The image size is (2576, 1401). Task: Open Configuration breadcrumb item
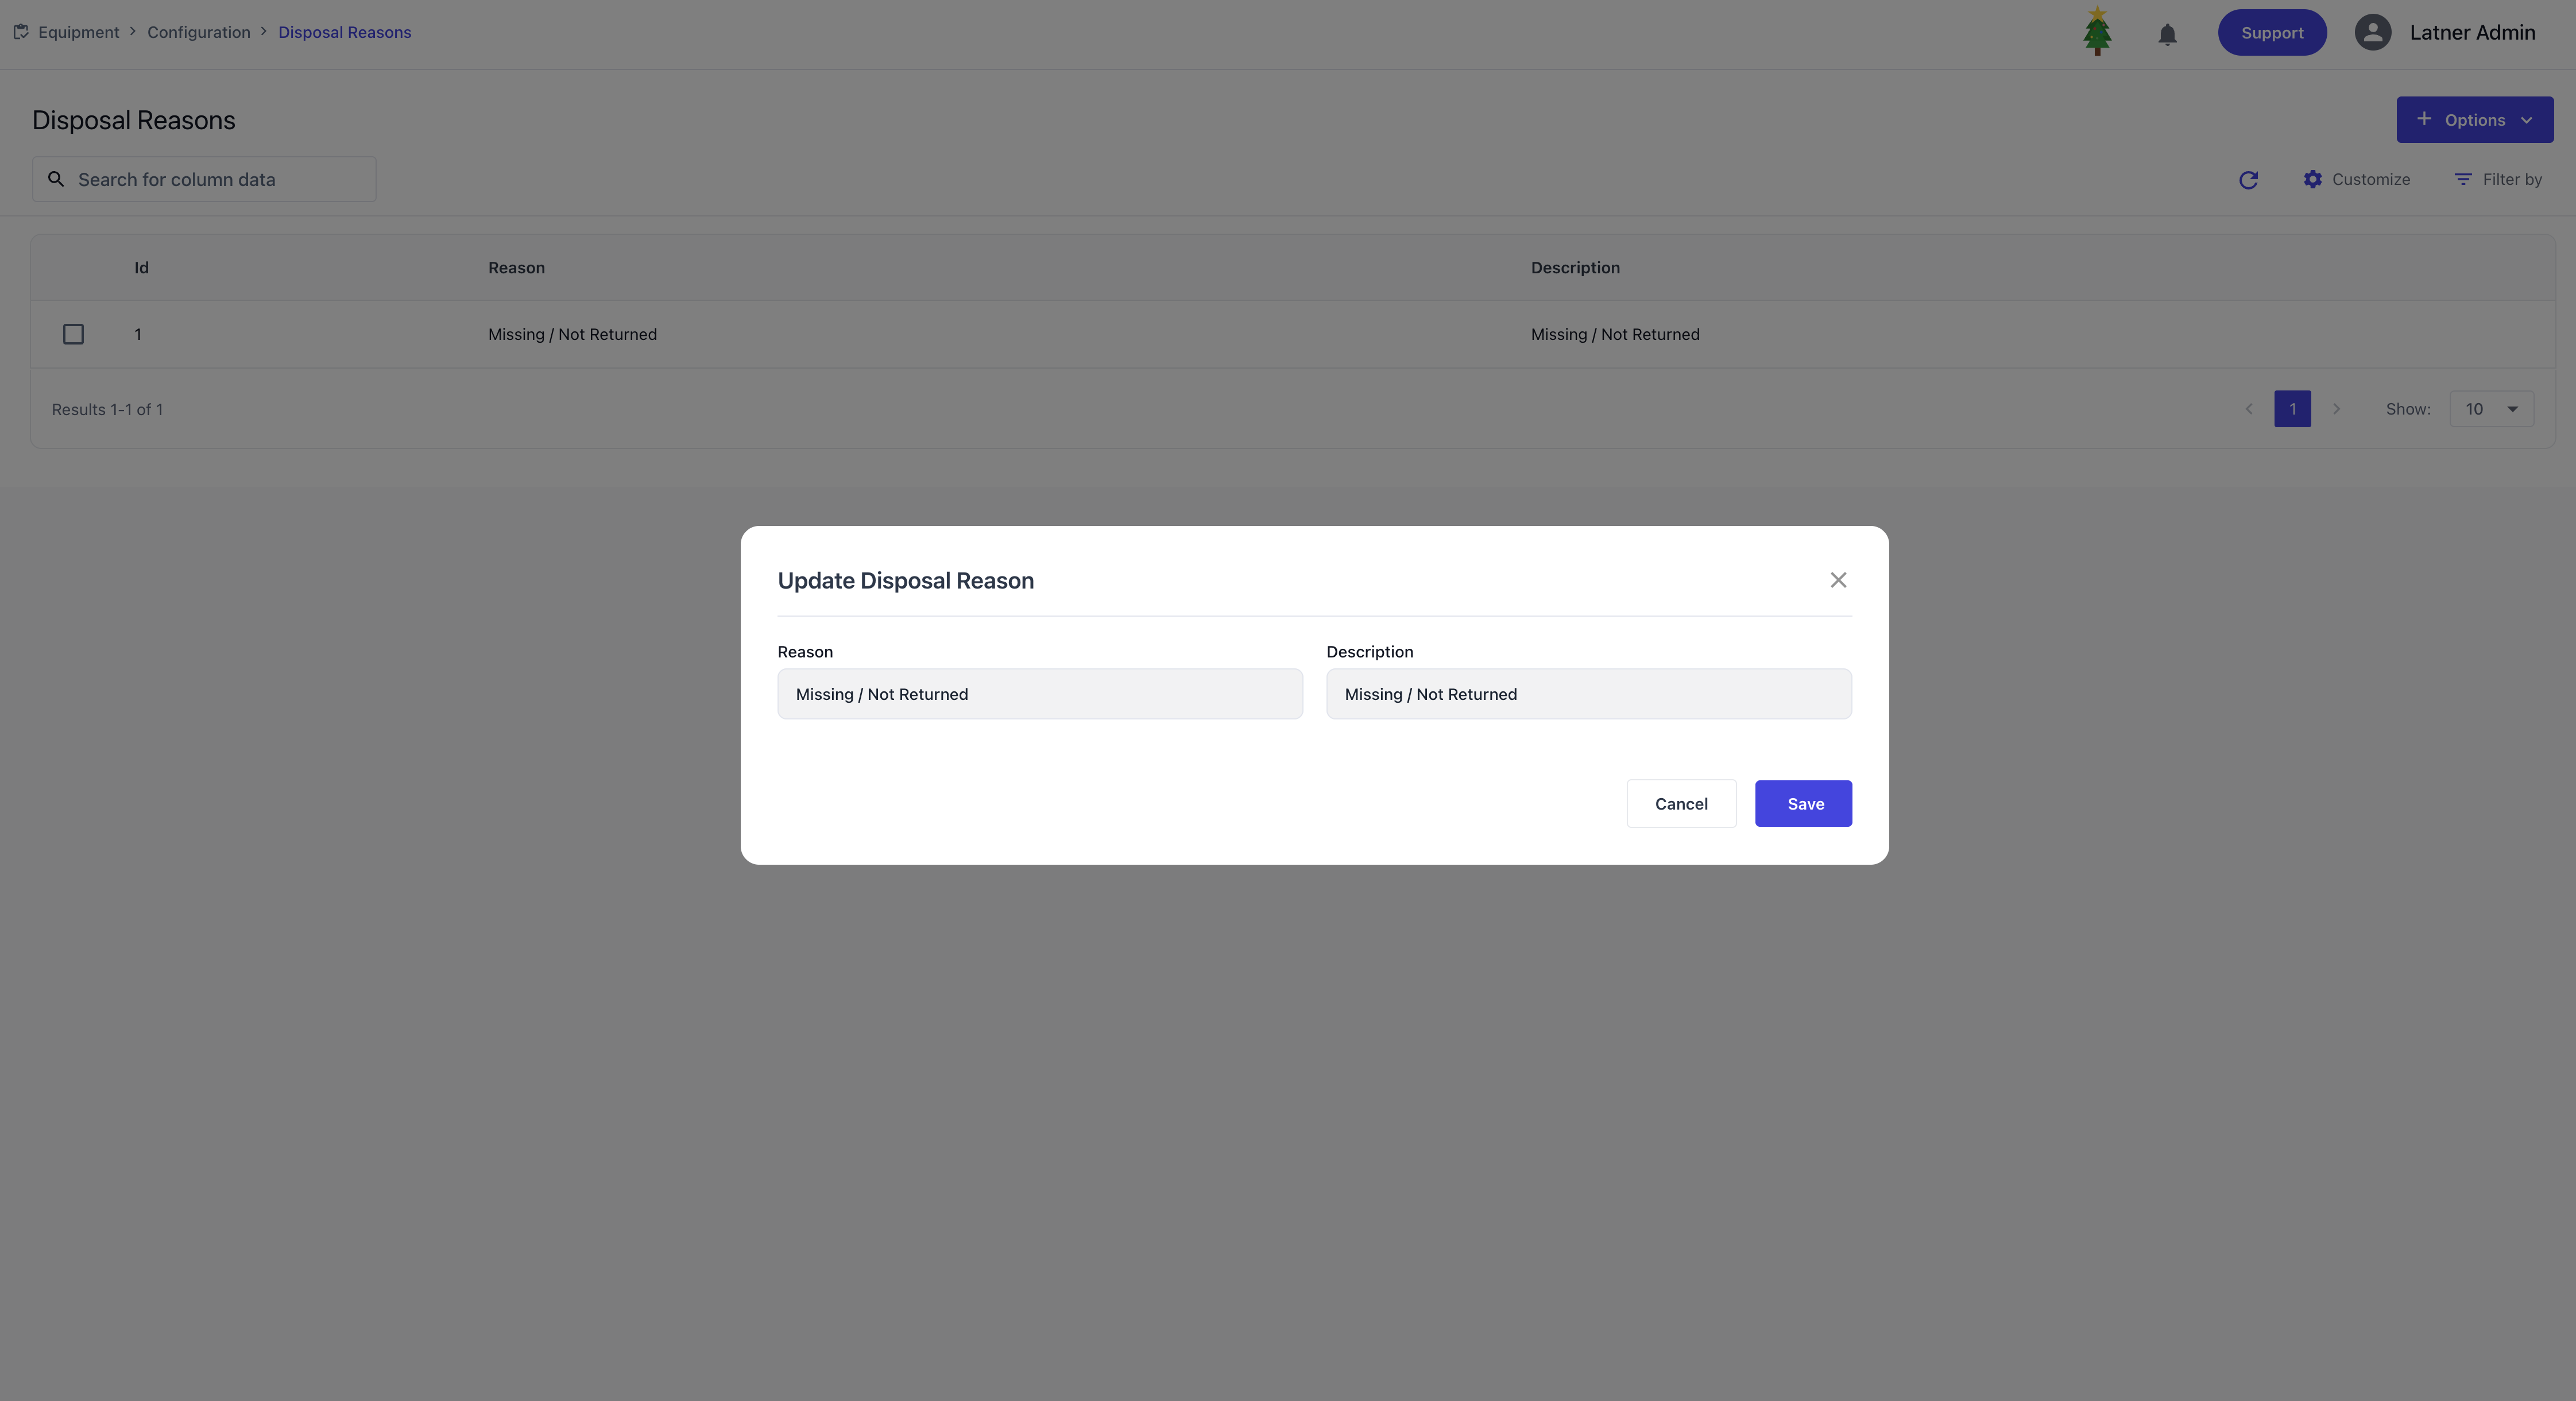(198, 32)
